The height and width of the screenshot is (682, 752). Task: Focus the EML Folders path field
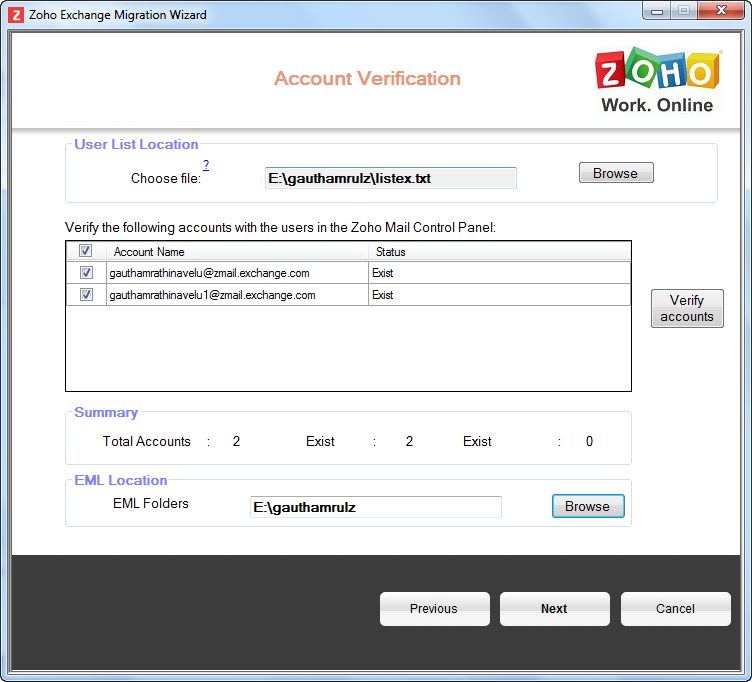[x=376, y=507]
